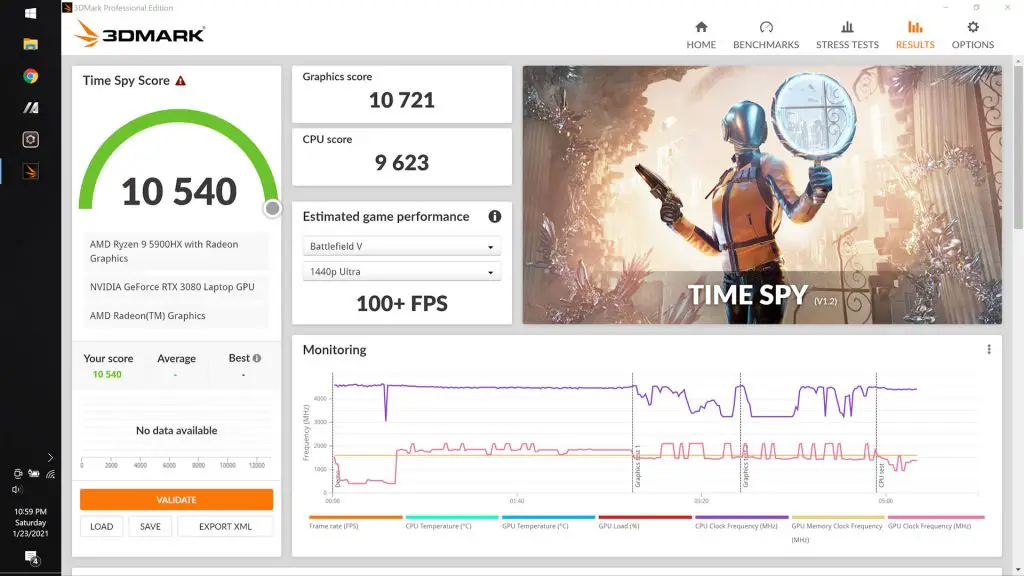Viewport: 1024px width, 576px height.
Task: Click the score gauge end handle
Action: [x=272, y=208]
